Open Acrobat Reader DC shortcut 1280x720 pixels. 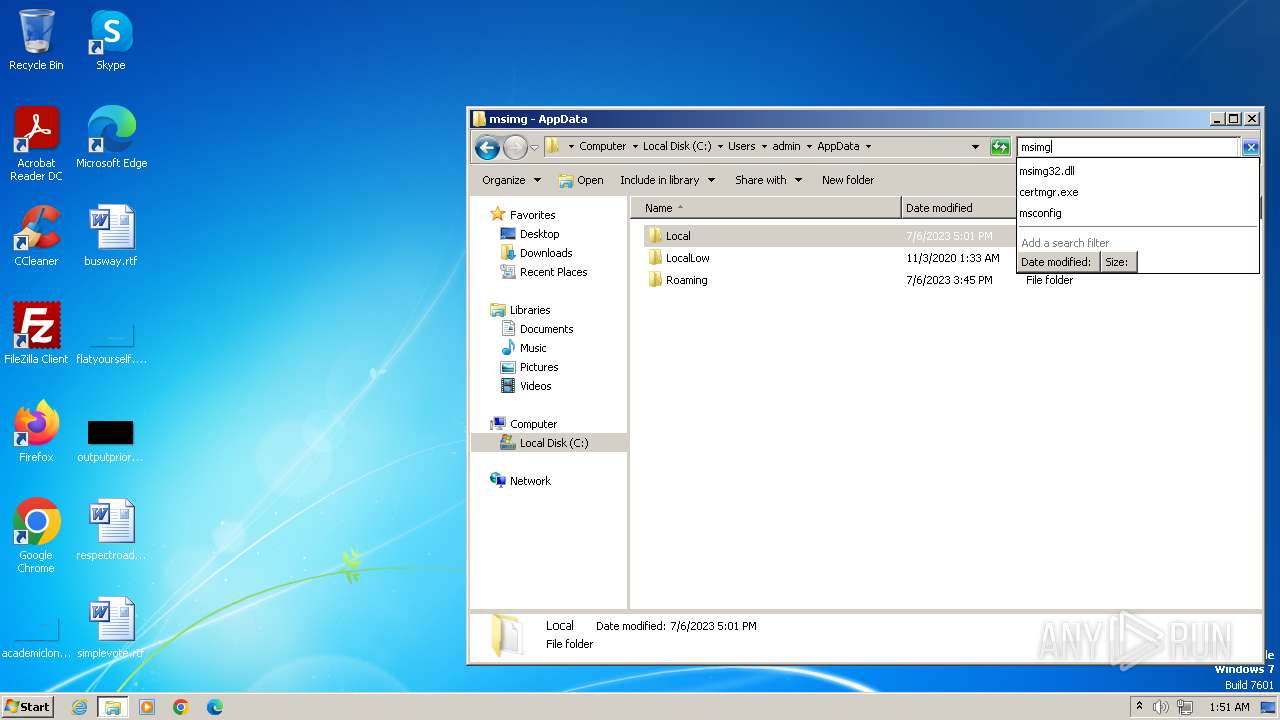click(x=36, y=143)
